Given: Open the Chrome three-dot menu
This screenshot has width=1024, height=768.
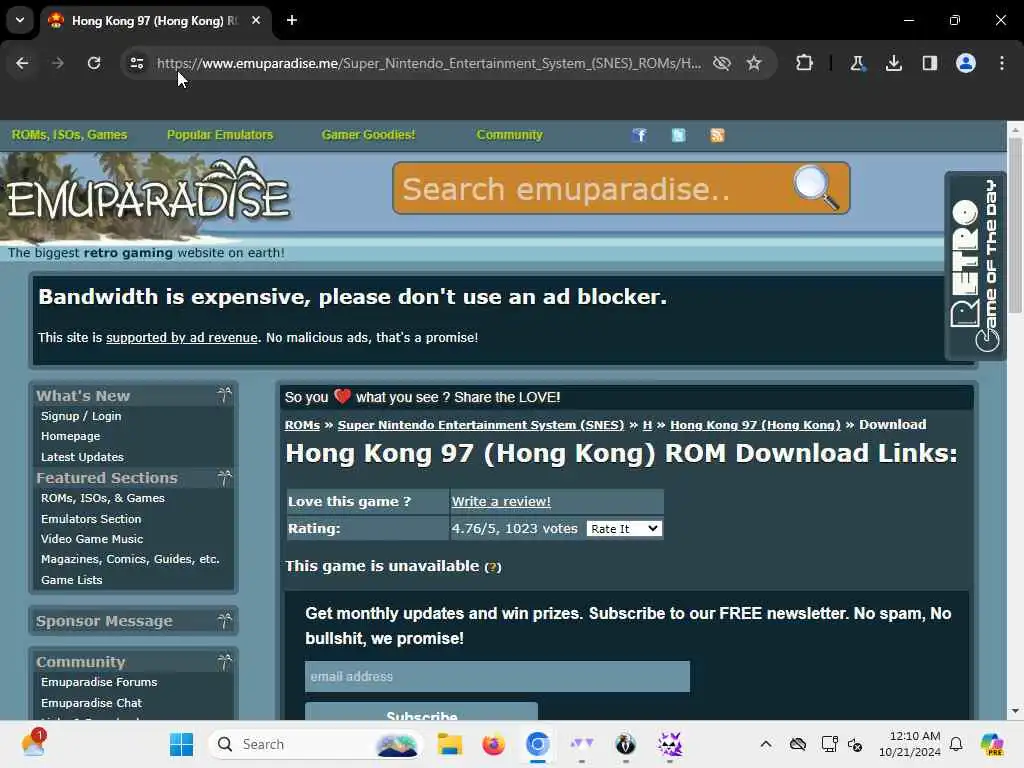Looking at the screenshot, I should point(1002,63).
